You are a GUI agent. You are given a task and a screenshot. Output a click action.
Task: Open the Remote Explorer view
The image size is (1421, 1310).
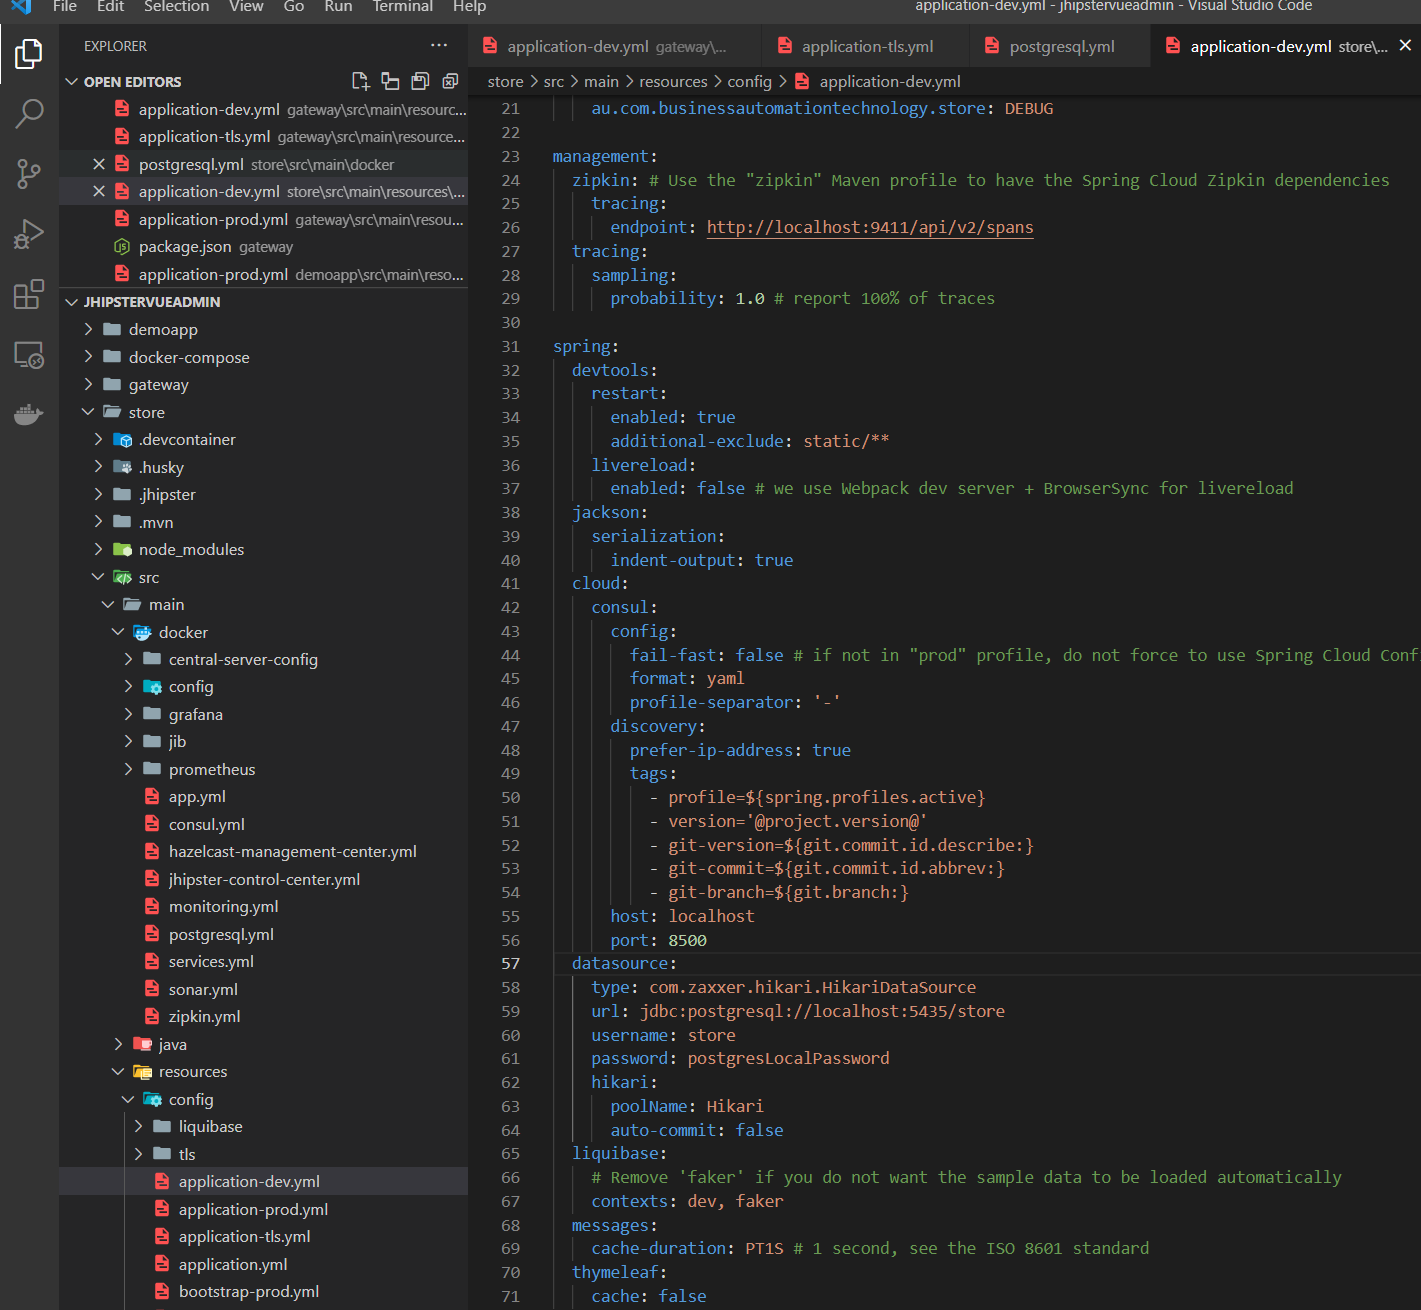tap(29, 354)
